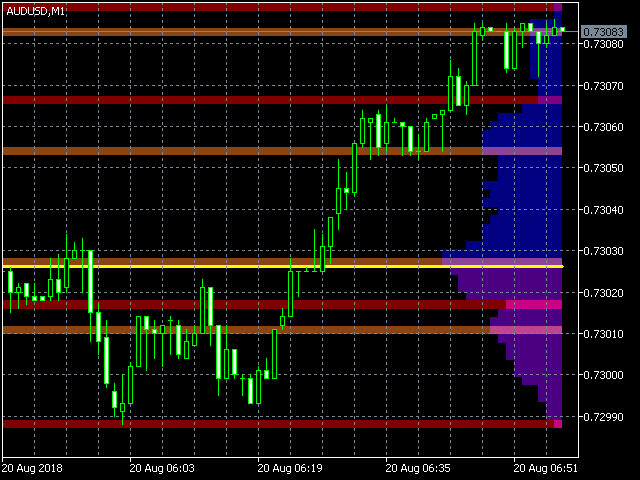Click the pink histogram bar near 0.73017
Image resolution: width=640 pixels, height=480 pixels.
(x=534, y=304)
